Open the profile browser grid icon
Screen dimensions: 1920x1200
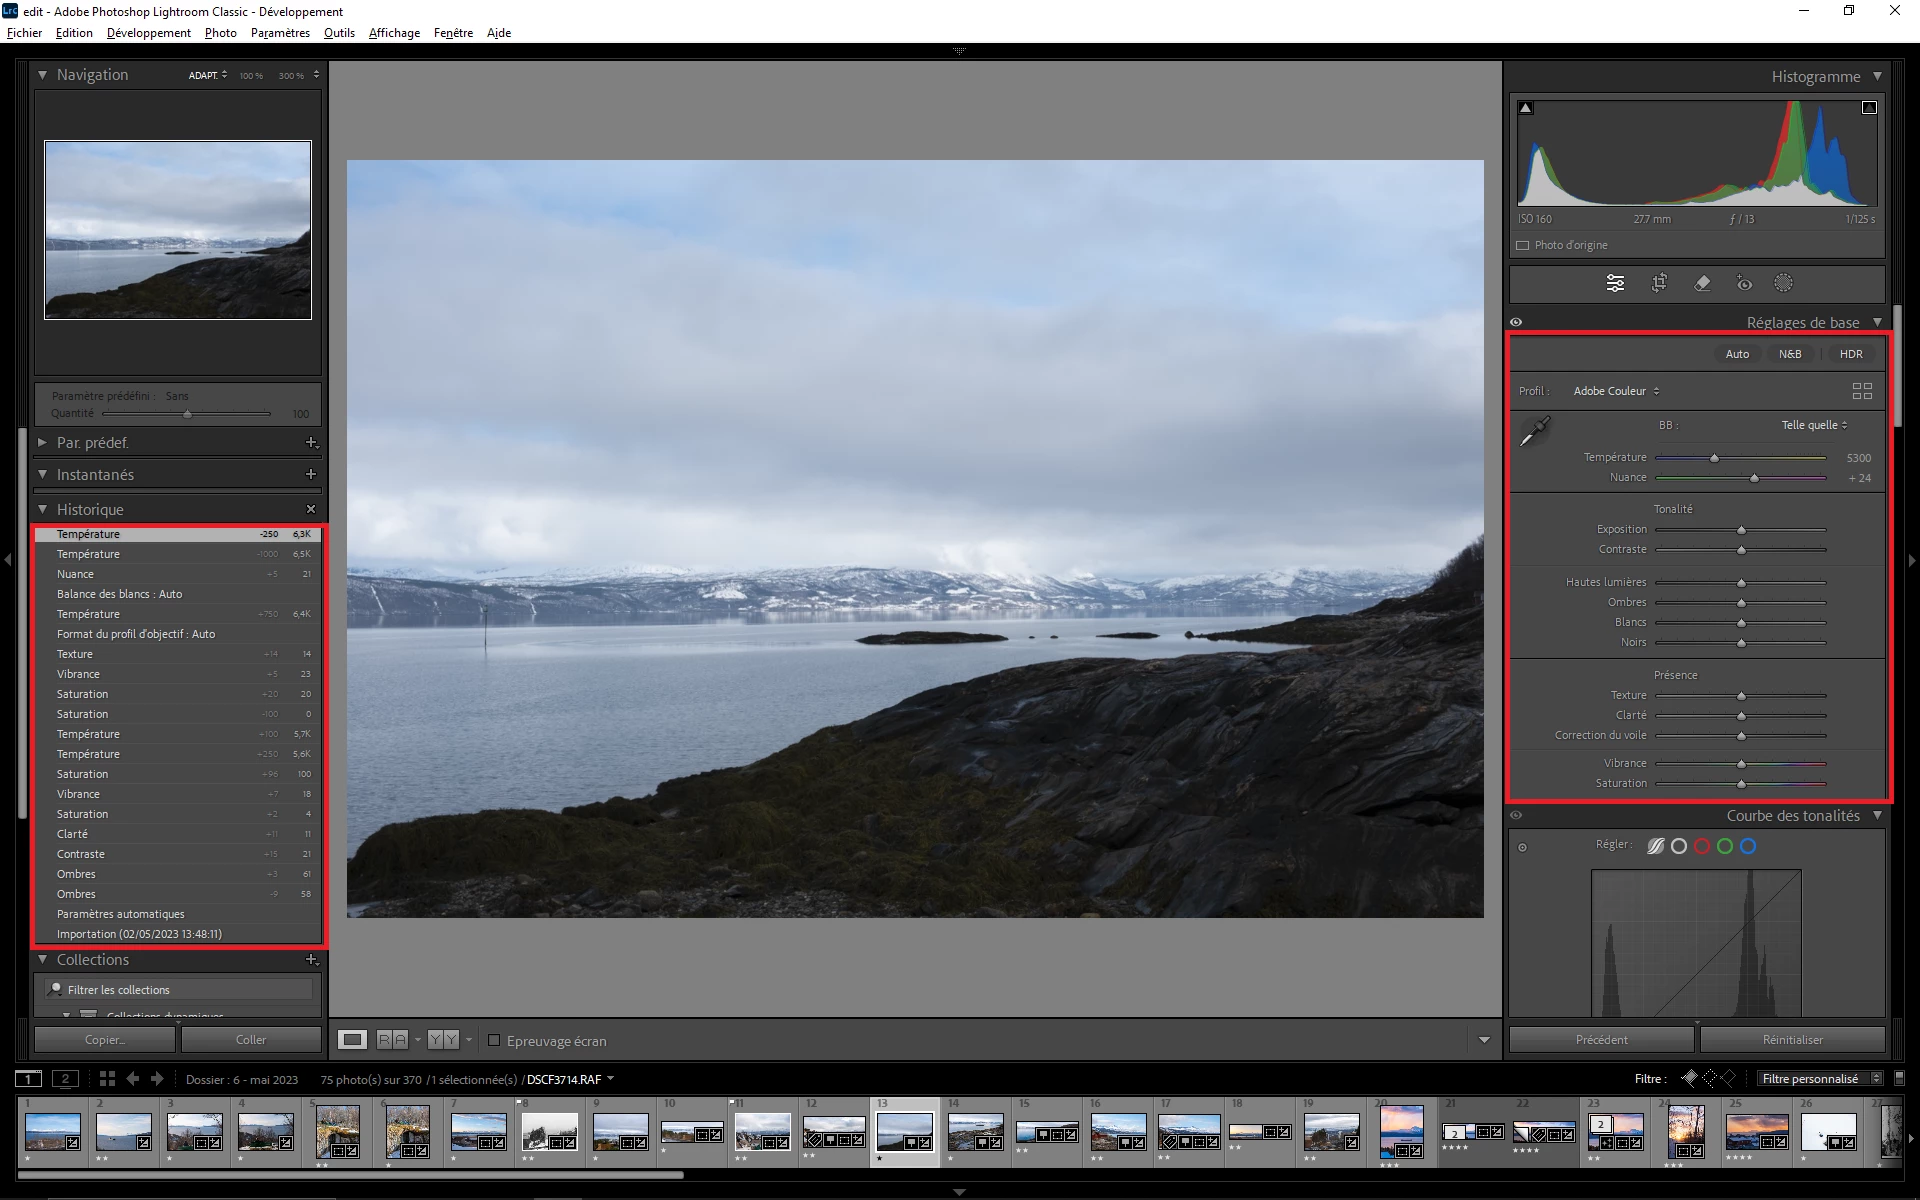pyautogui.click(x=1862, y=391)
